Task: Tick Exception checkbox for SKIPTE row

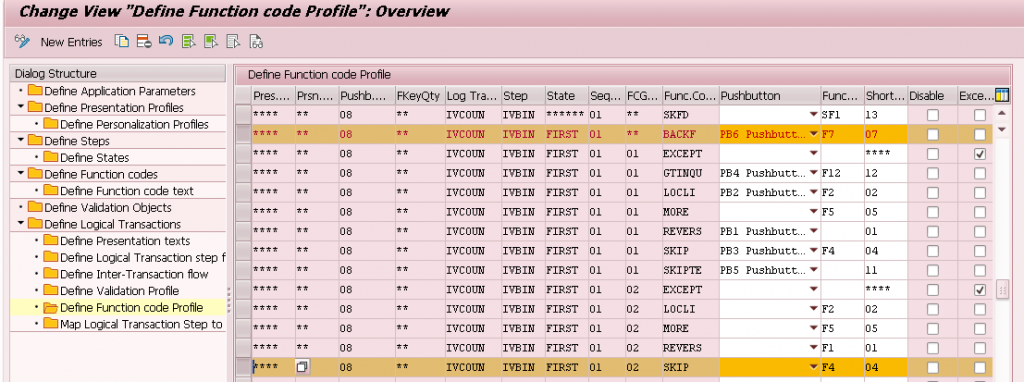Action: tap(980, 270)
